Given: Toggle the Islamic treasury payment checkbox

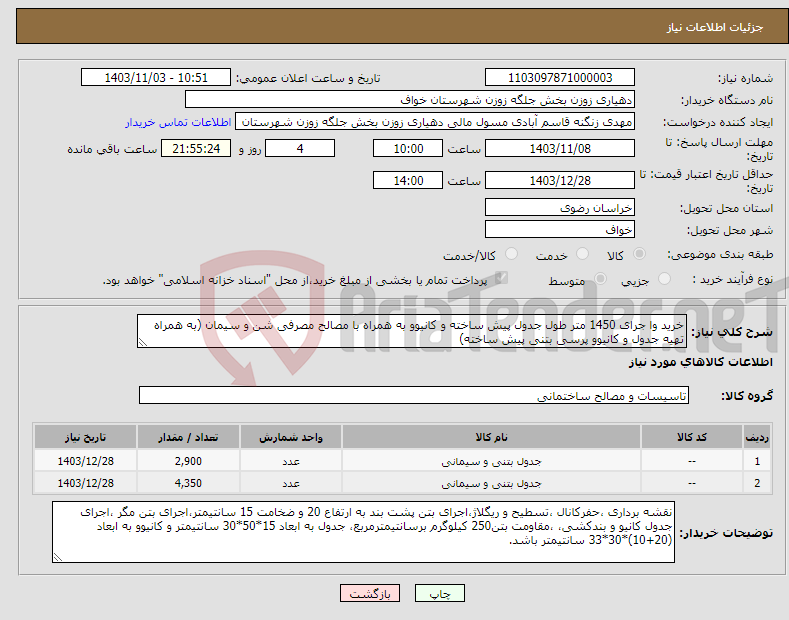Looking at the screenshot, I should 501,278.
